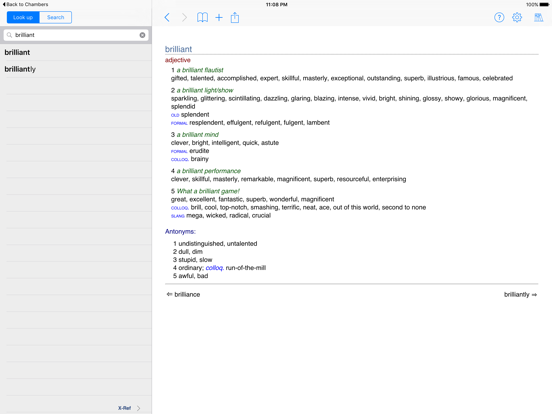Click antonym line 'awful, bad'

[193, 276]
